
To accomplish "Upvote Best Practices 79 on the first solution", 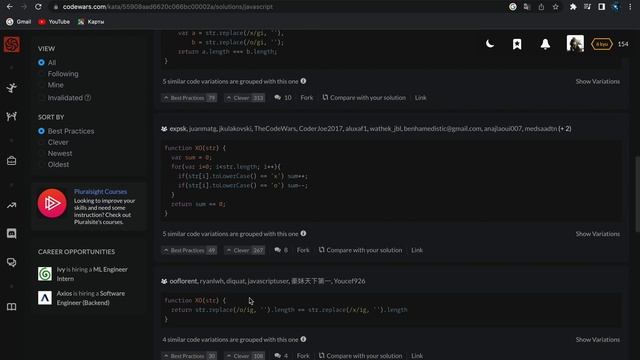I will click(189, 98).
